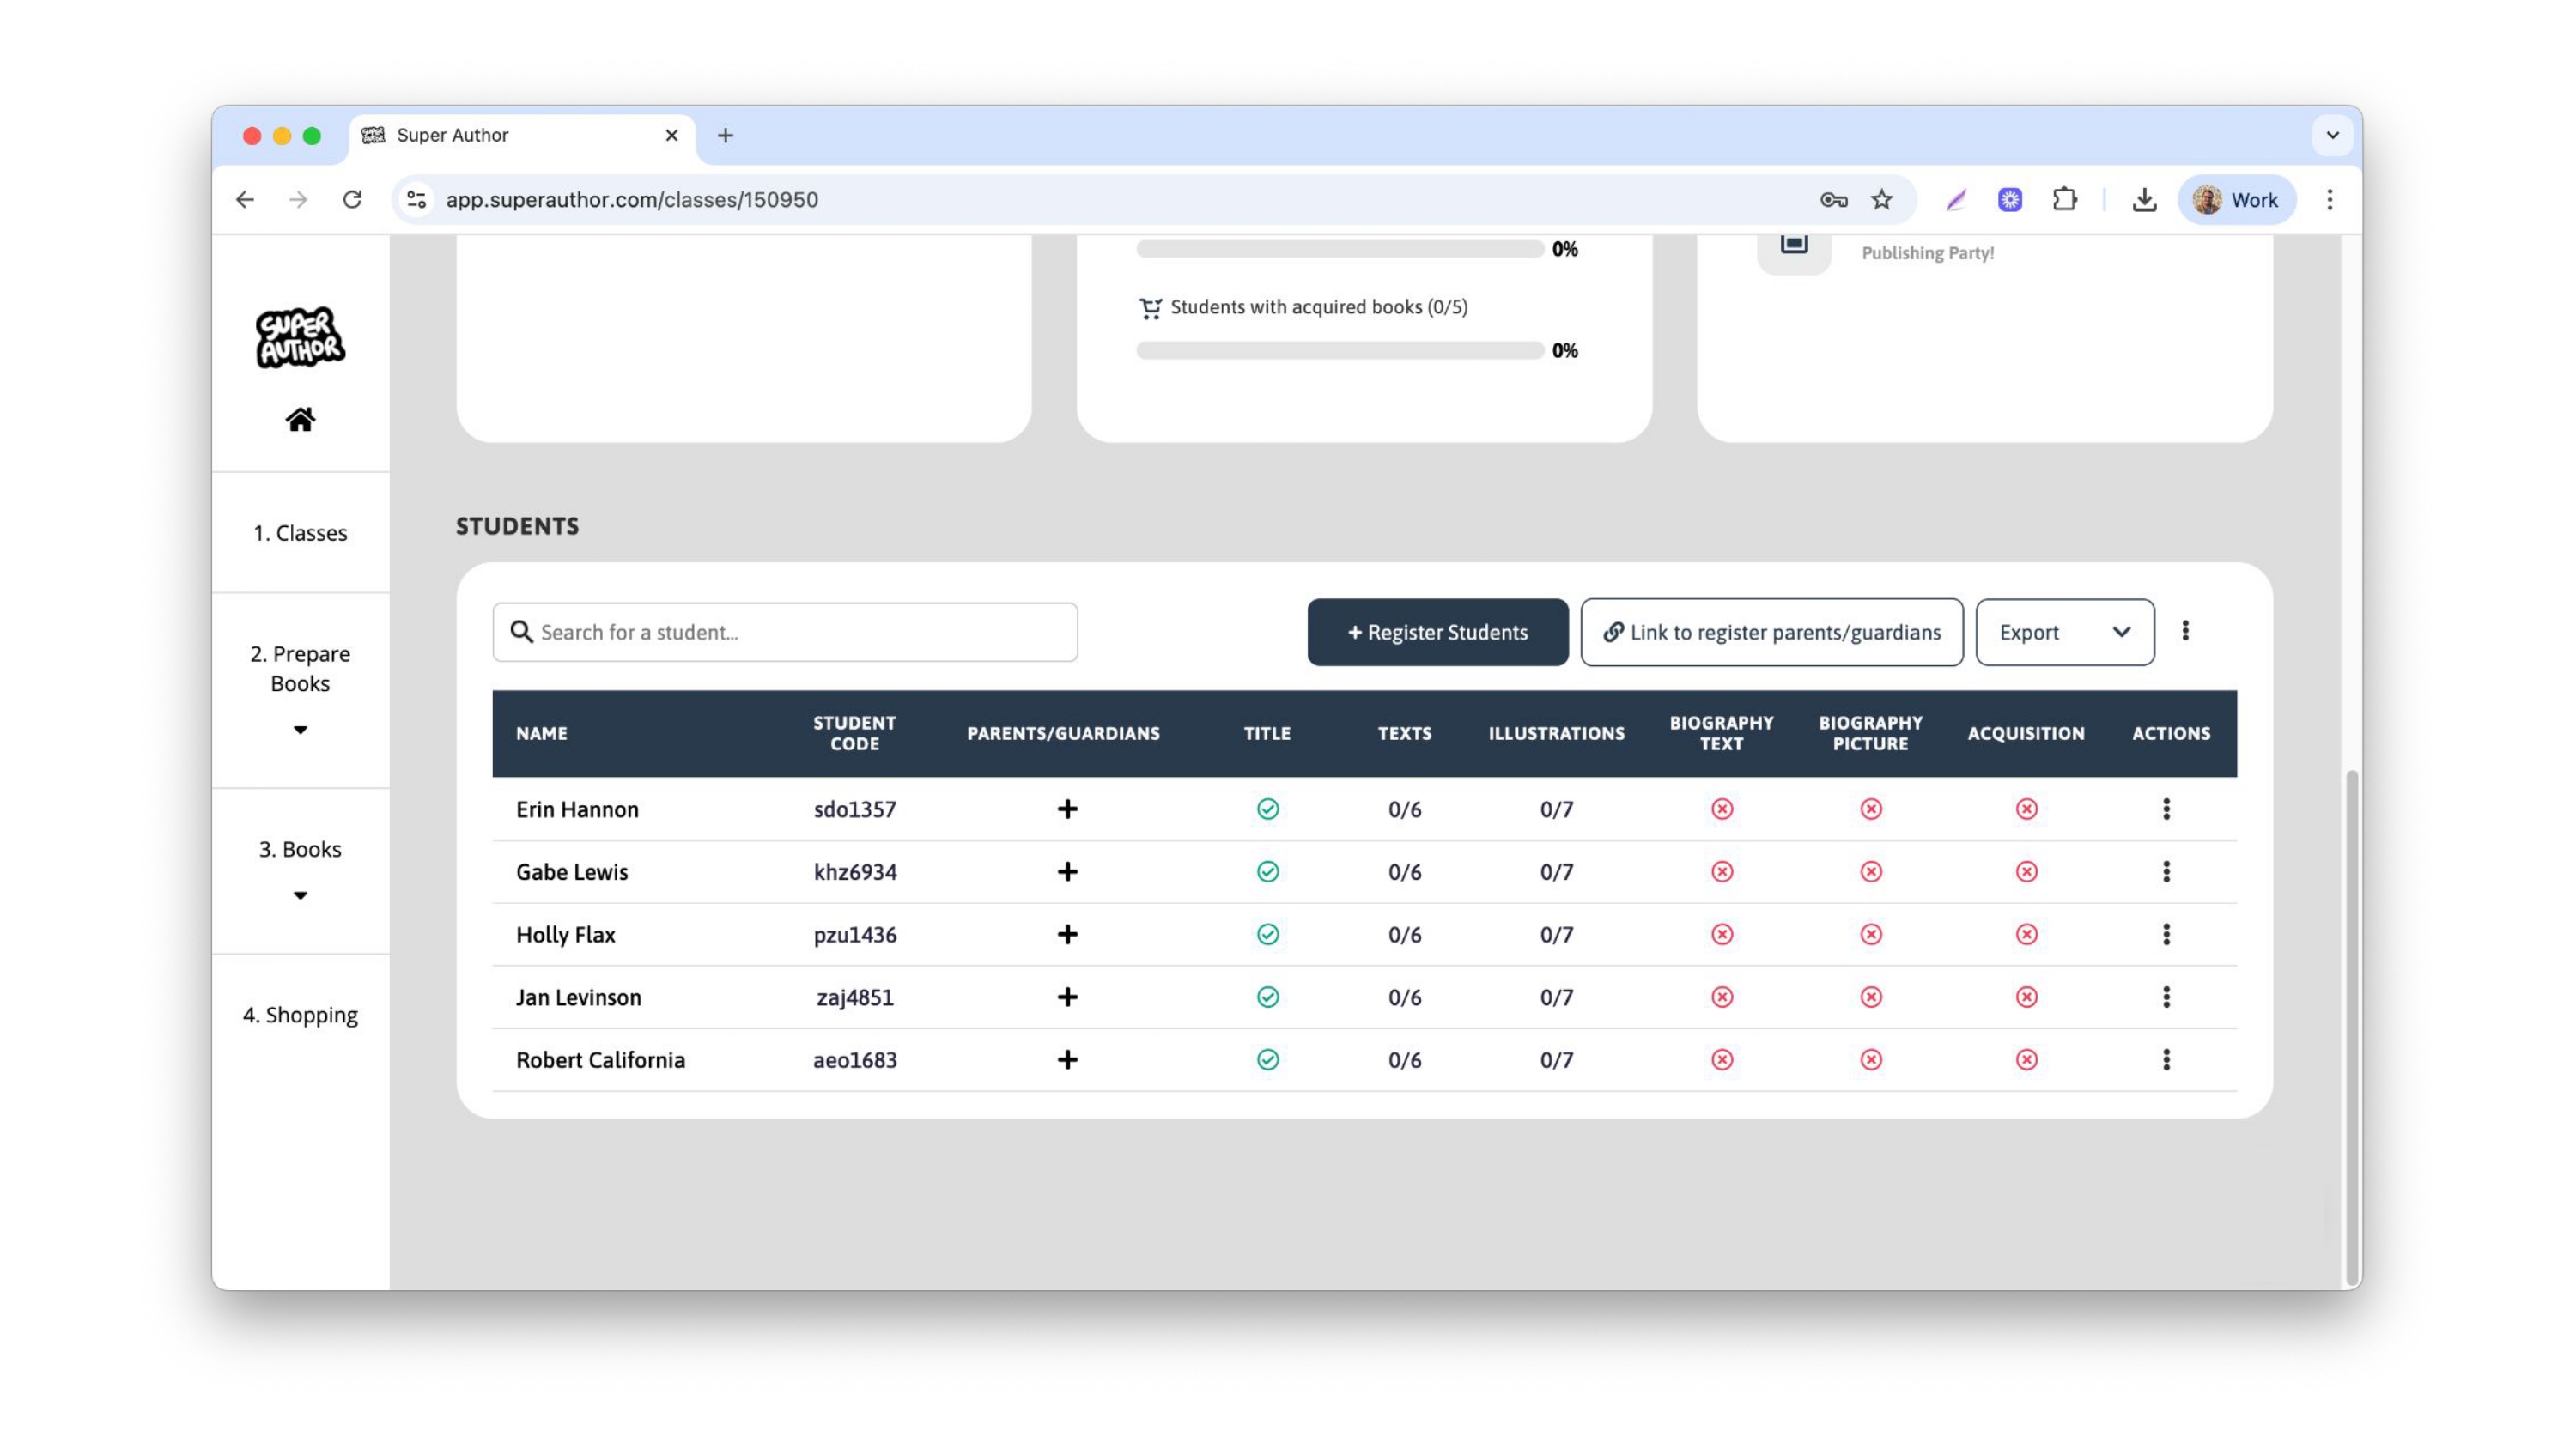Click the Super Author logo
Image resolution: width=2576 pixels, height=1449 pixels.
[300, 337]
